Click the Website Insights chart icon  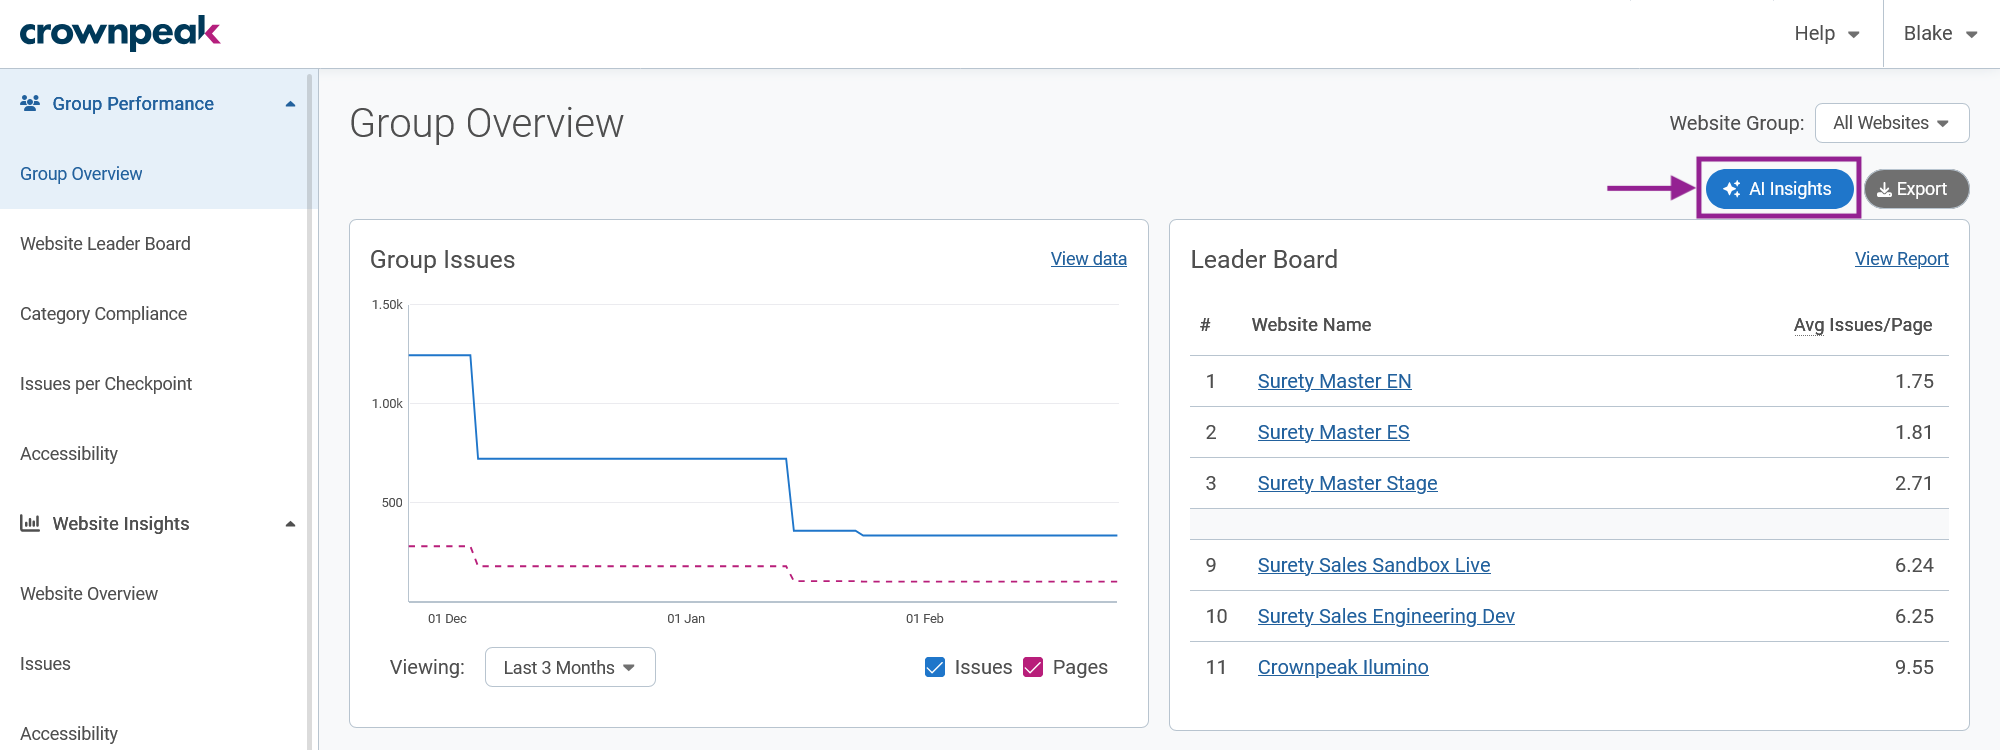[30, 523]
